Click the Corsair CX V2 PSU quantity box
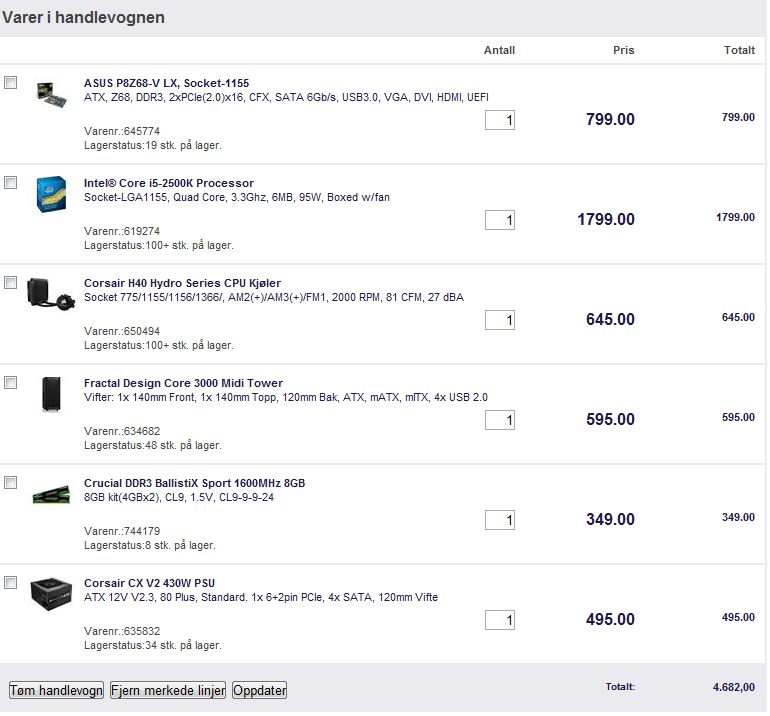The height and width of the screenshot is (716, 770). [x=500, y=620]
